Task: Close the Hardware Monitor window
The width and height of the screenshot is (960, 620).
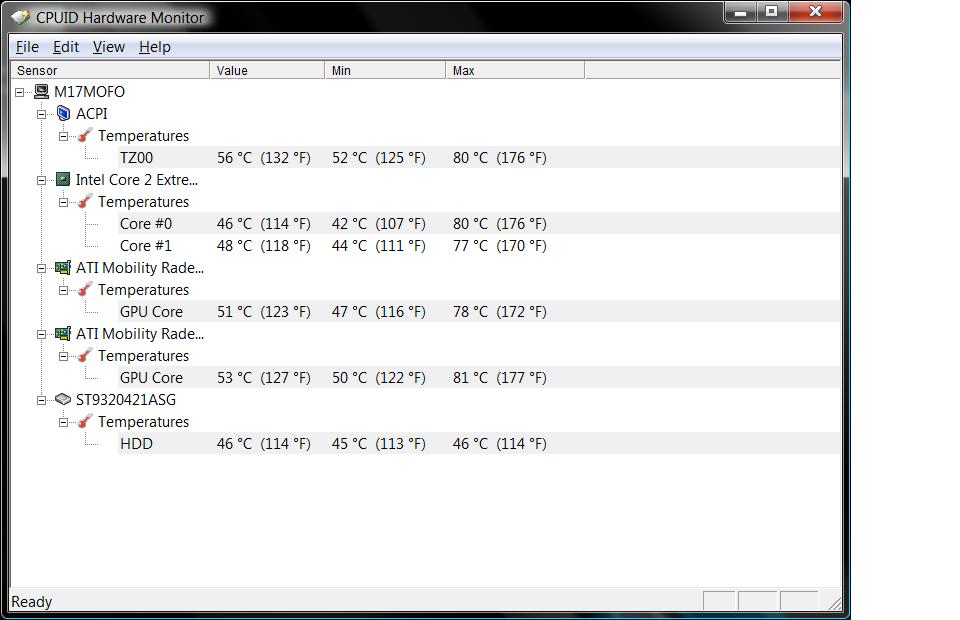Action: (x=816, y=12)
